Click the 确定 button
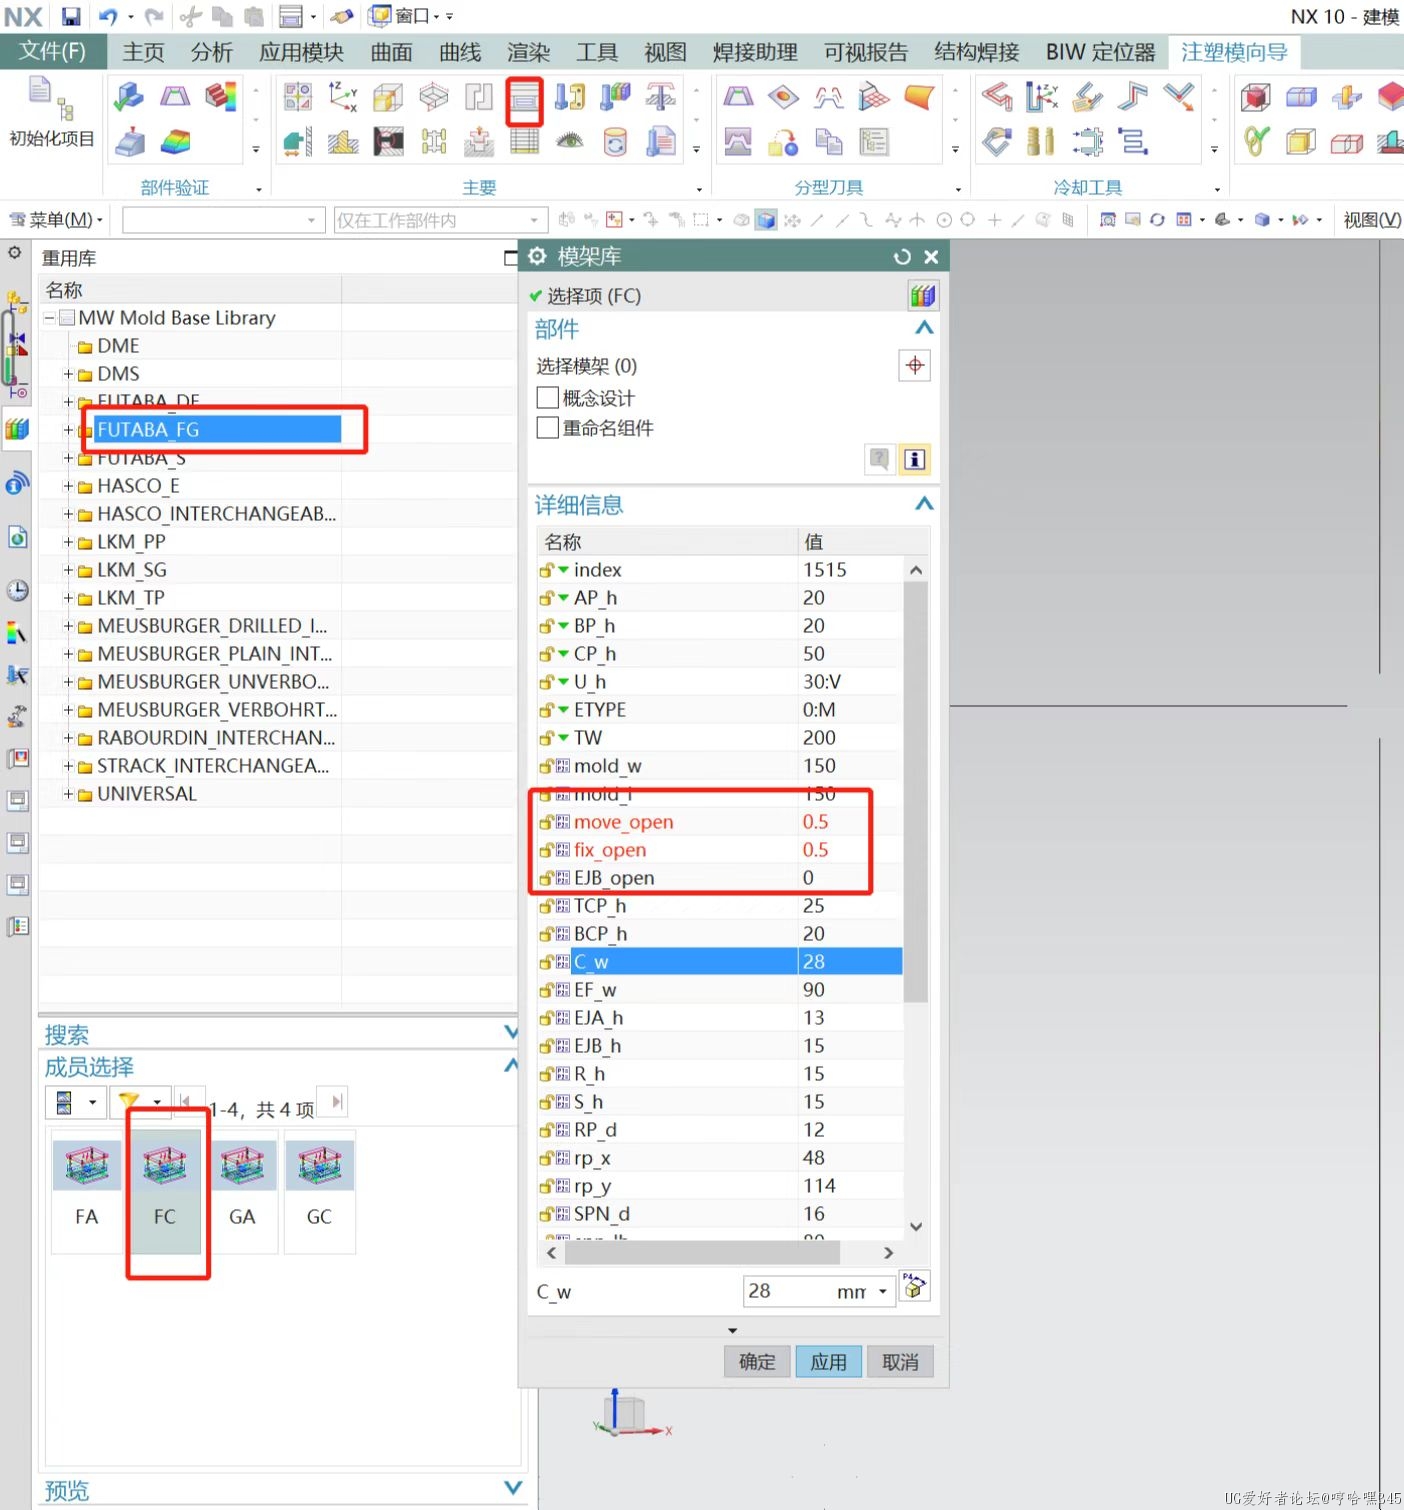1404x1510 pixels. pos(757,1361)
